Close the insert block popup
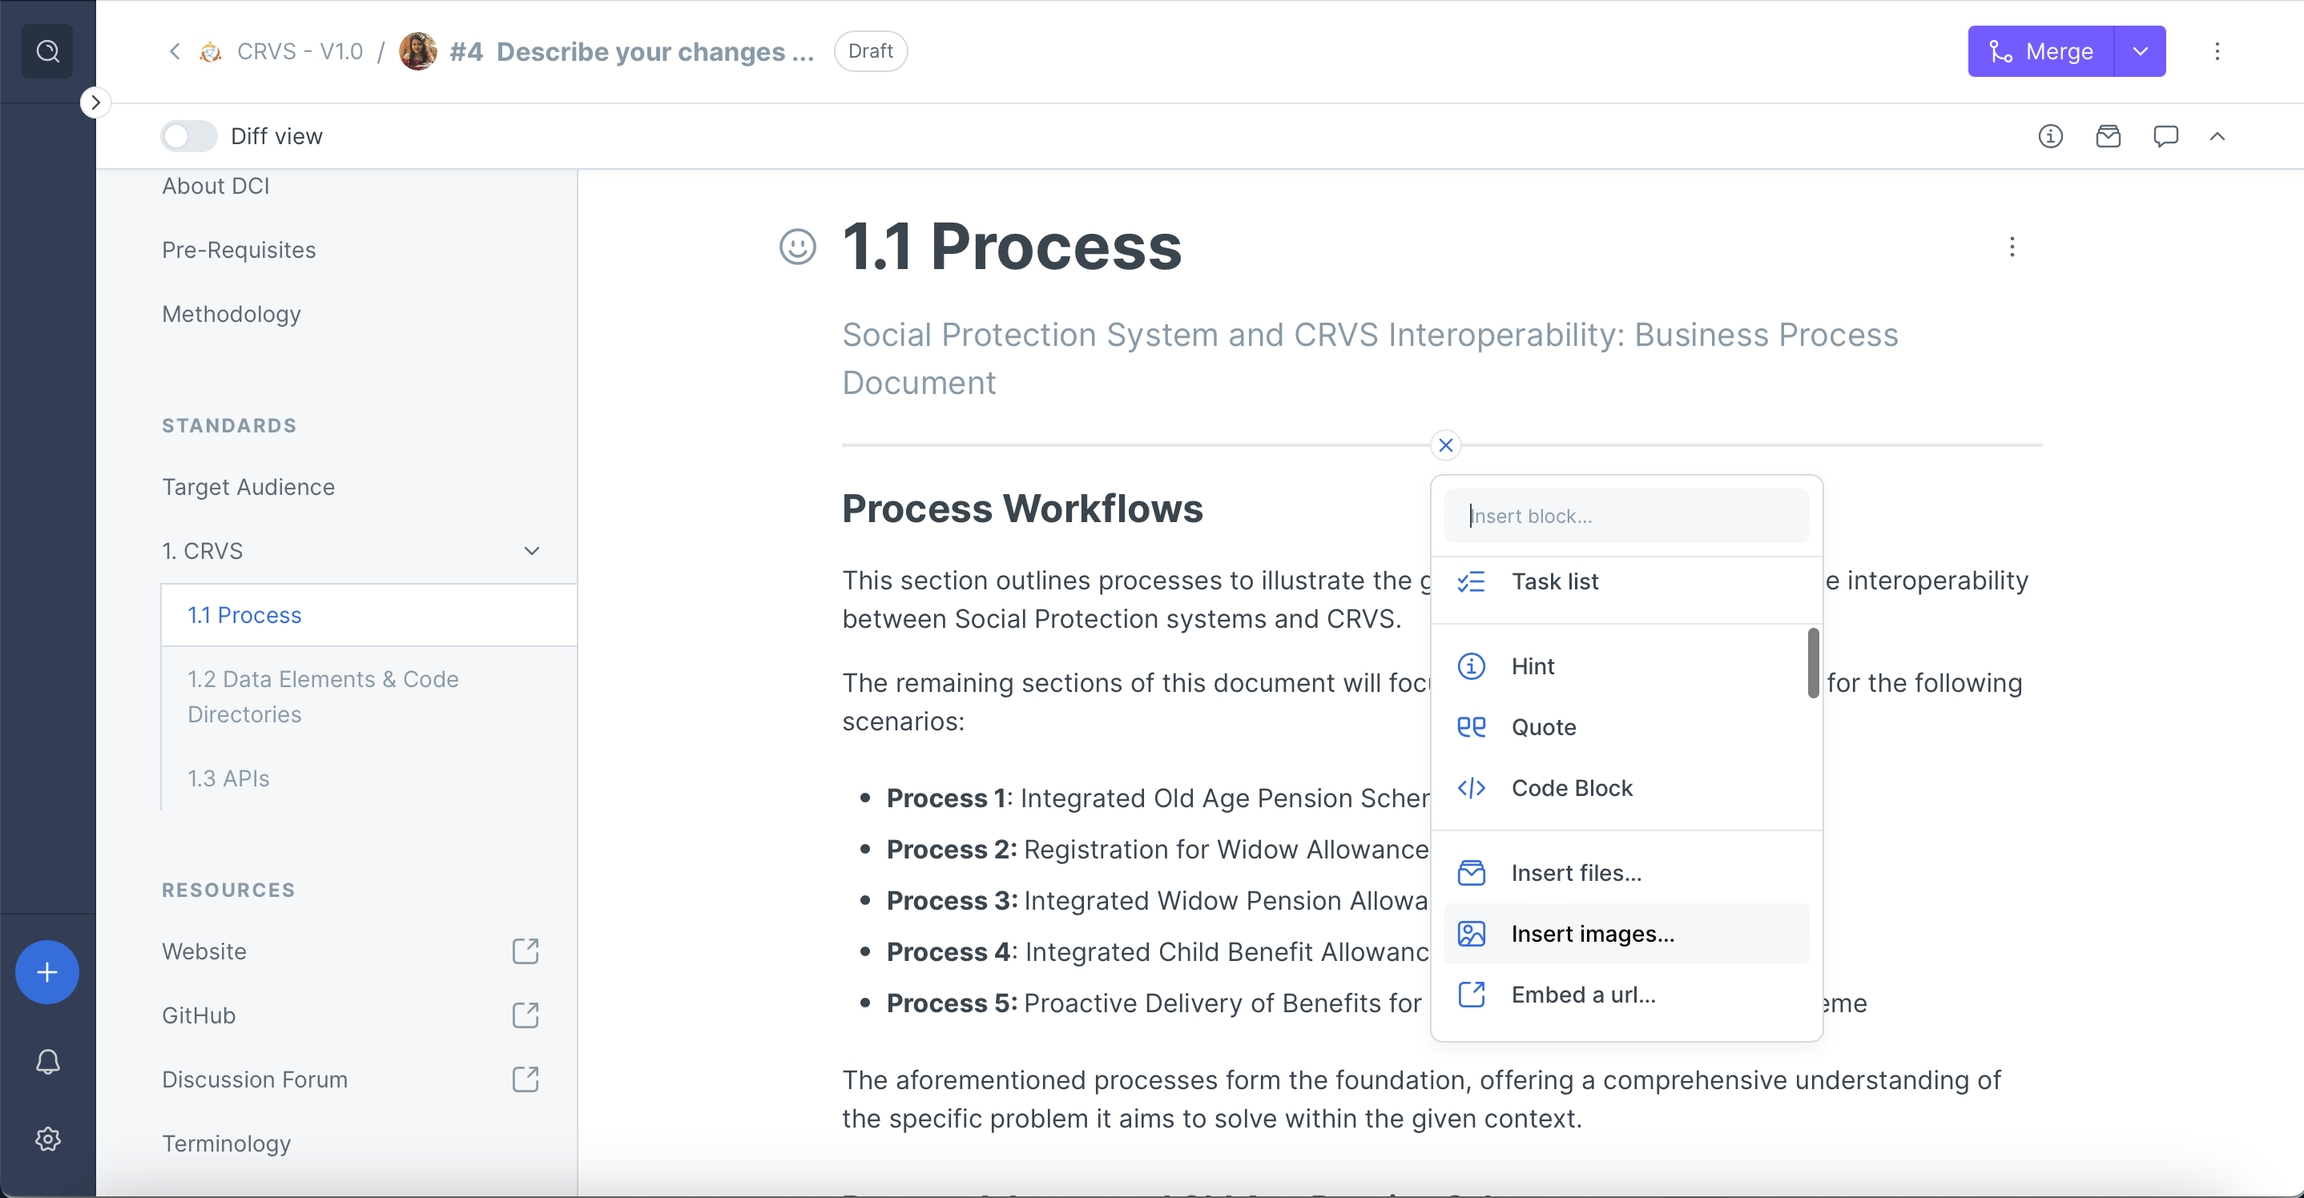This screenshot has width=2304, height=1198. click(1446, 445)
